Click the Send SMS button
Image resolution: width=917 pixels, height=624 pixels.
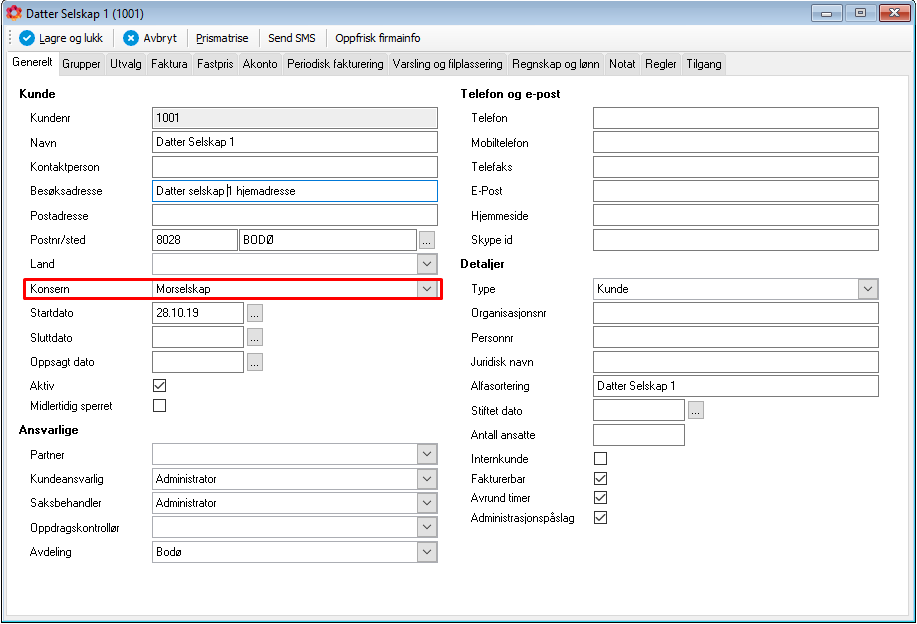point(292,38)
